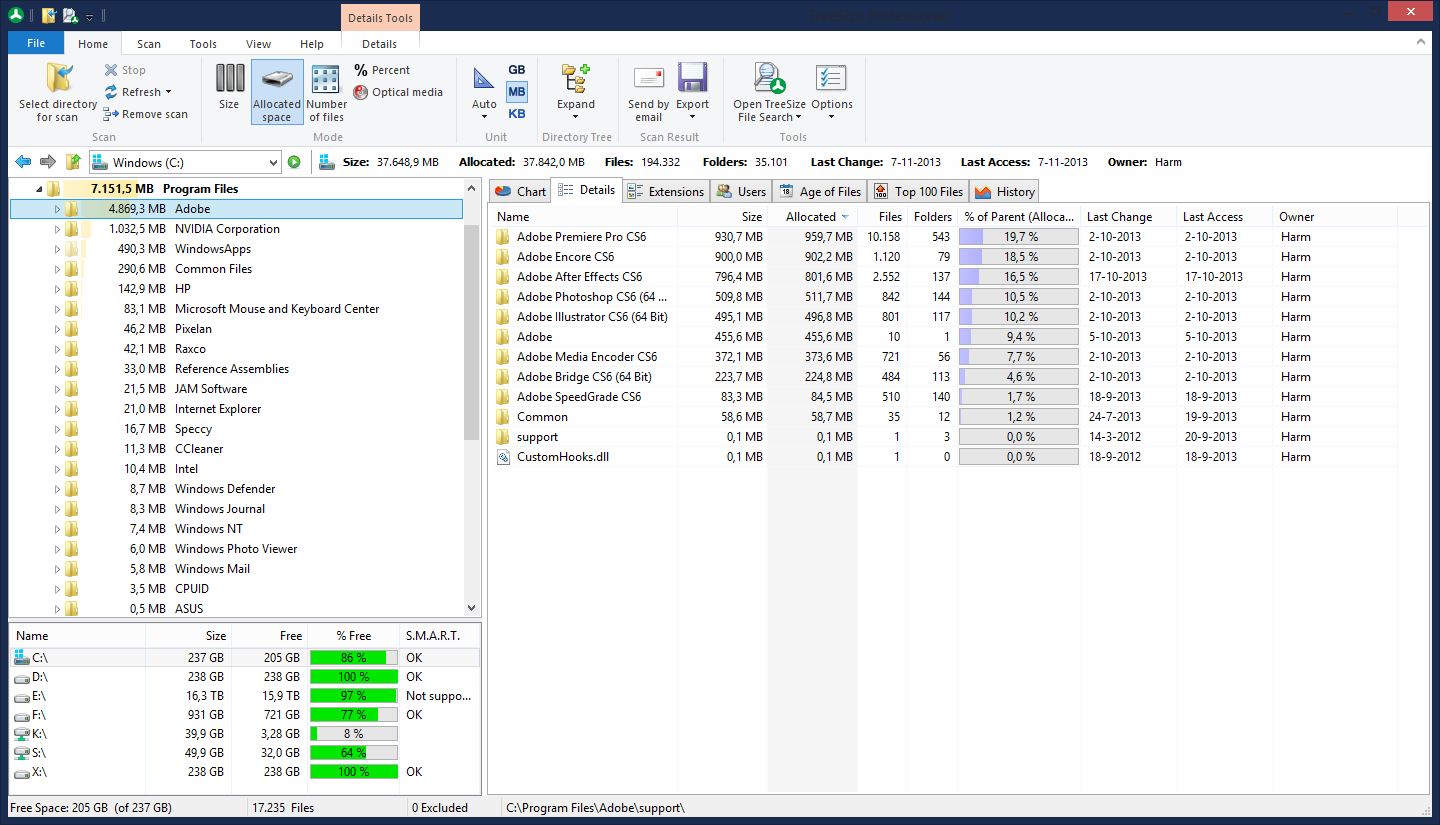Open the Refresh dropdown arrow
Viewport: 1440px width, 825px height.
tap(168, 92)
